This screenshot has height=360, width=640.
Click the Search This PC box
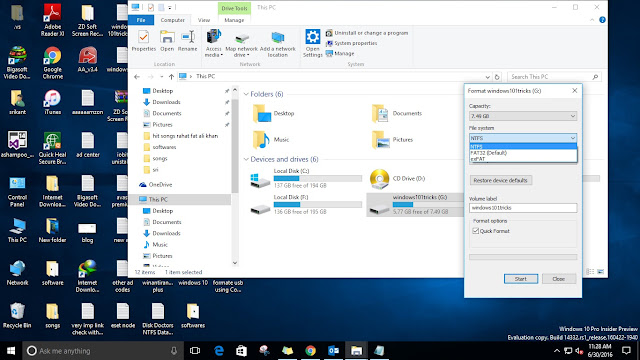tap(553, 77)
